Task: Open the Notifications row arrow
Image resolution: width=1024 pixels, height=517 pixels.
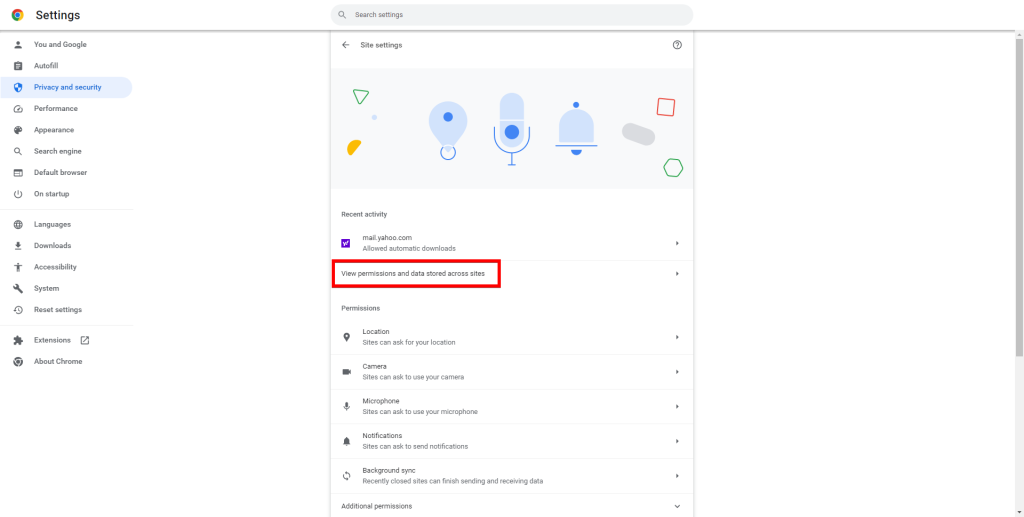Action: pos(677,441)
